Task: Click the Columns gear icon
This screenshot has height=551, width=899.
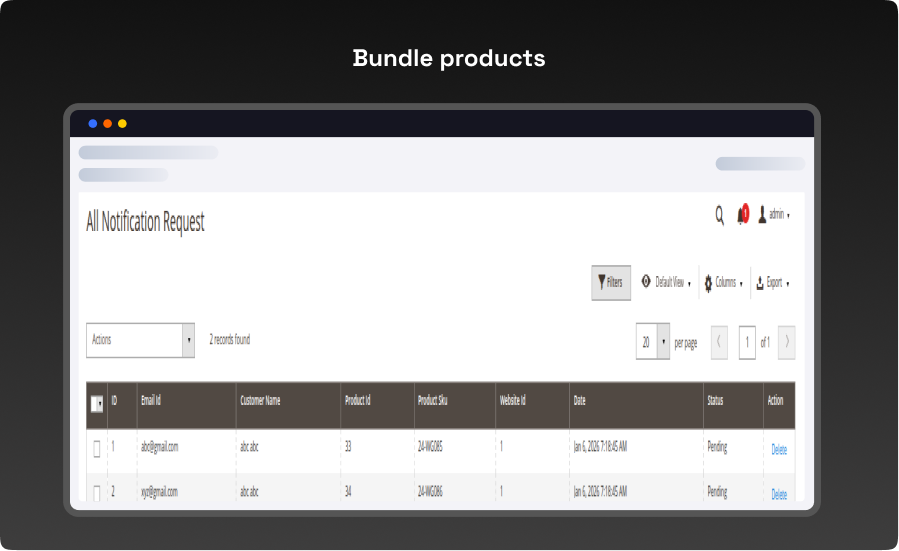Action: click(x=708, y=283)
